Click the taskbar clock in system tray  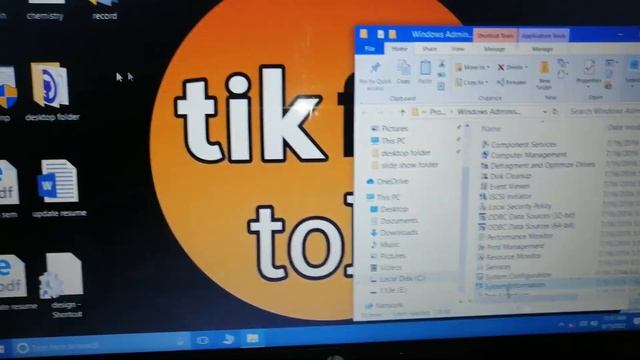point(615,322)
